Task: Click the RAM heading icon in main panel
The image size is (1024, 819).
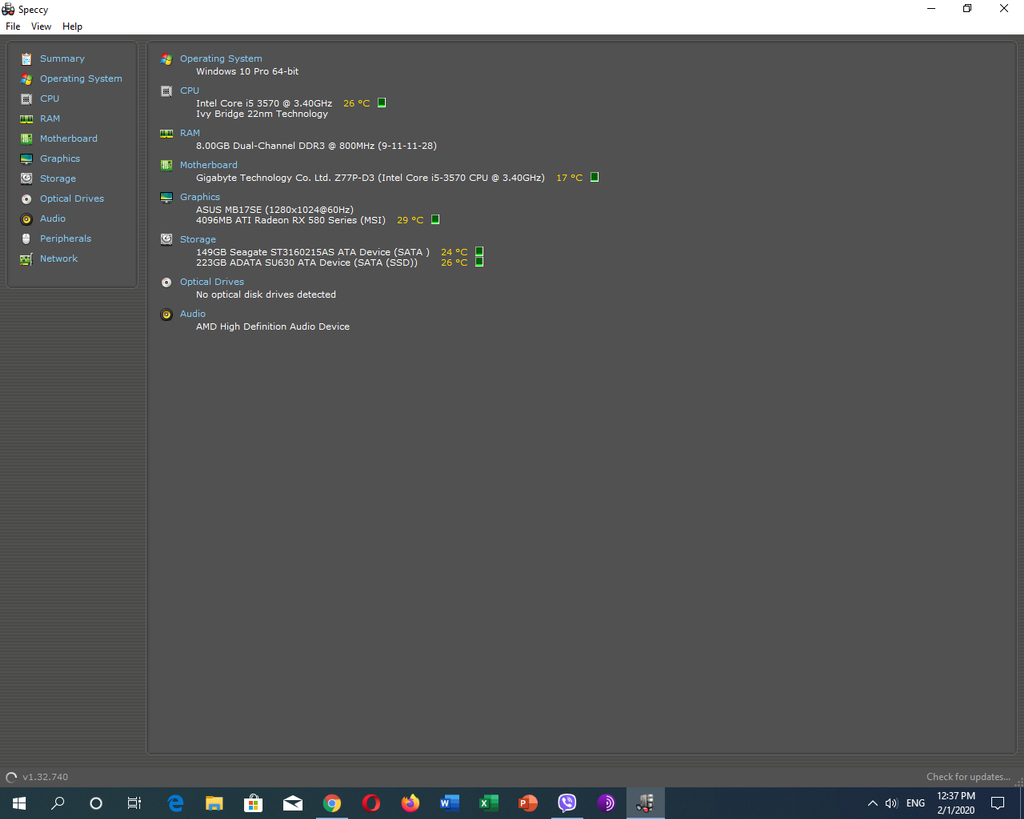Action: point(167,133)
